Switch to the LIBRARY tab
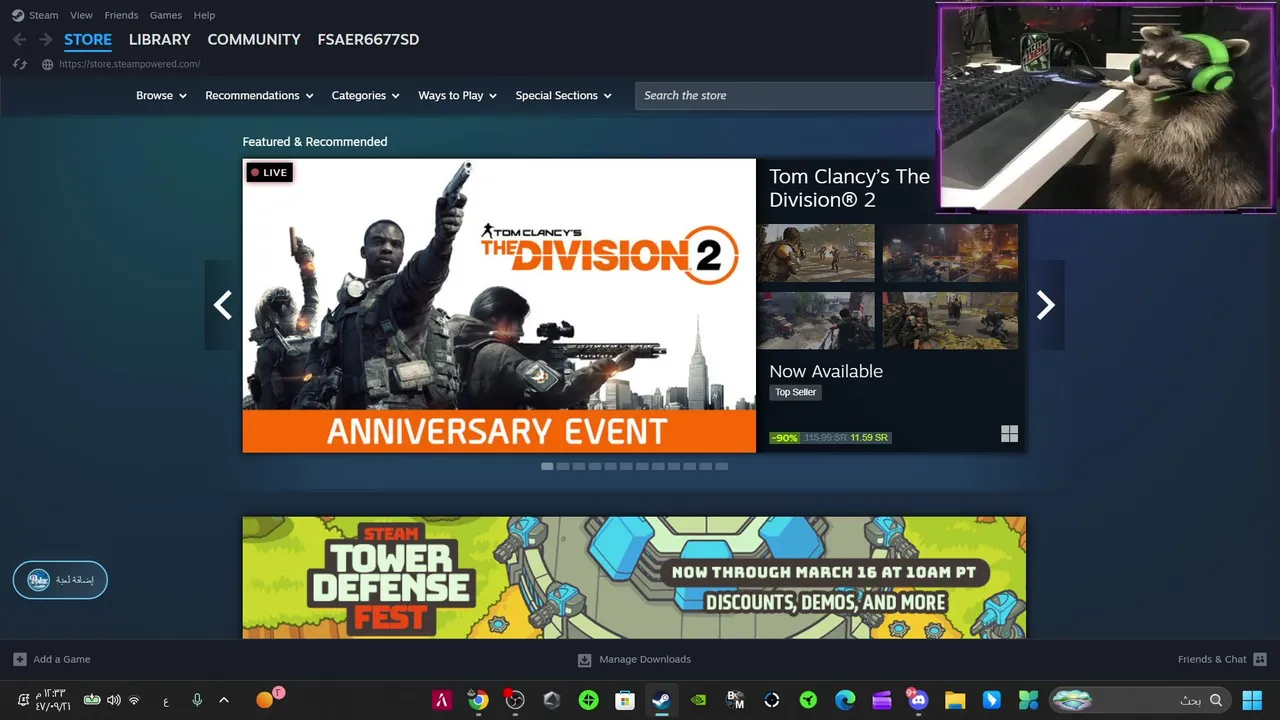 click(x=160, y=40)
